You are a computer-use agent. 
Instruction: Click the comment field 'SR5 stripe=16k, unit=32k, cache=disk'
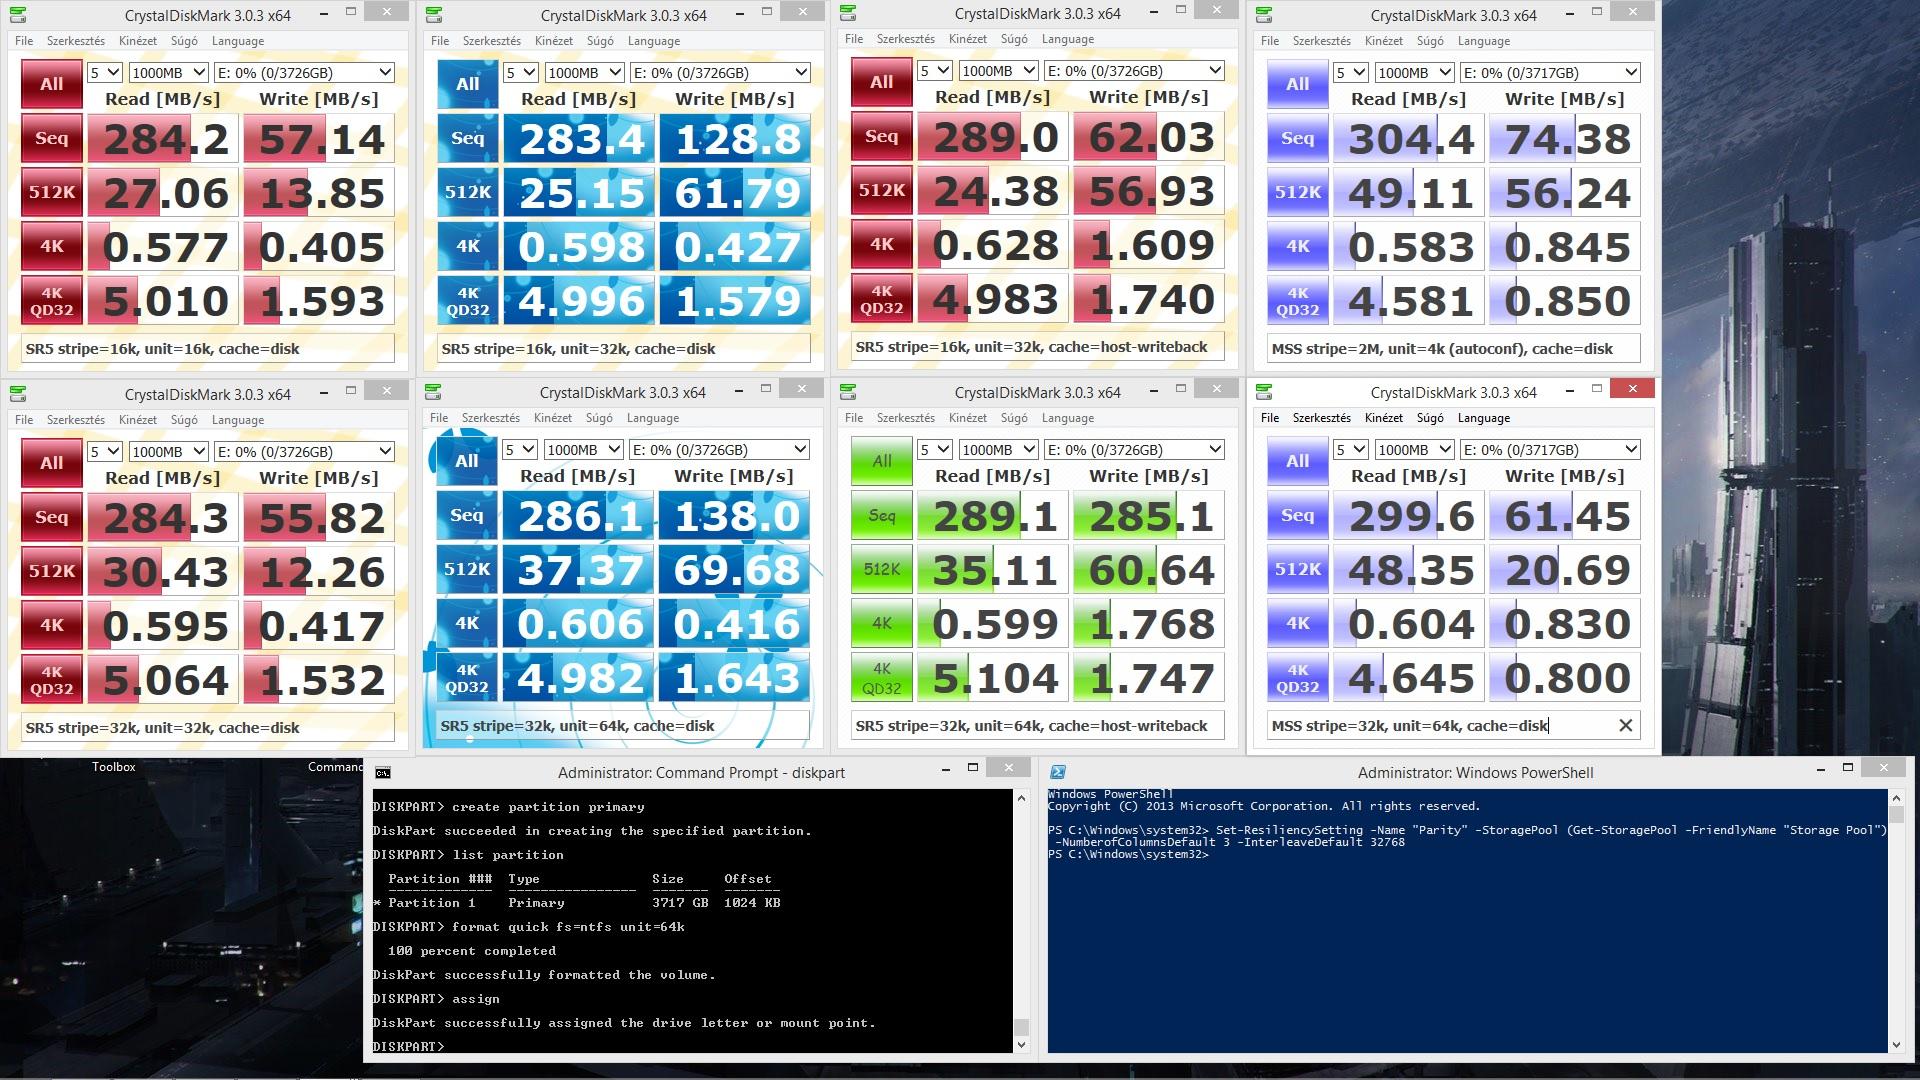624,349
